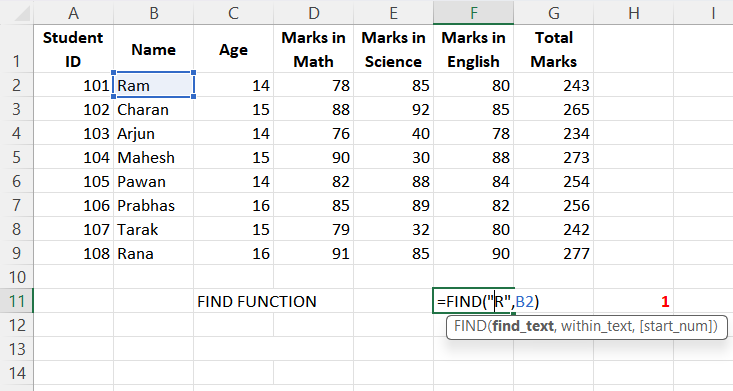Click the Marks in Math header cell
Screen dimensions: 733x391
point(313,49)
